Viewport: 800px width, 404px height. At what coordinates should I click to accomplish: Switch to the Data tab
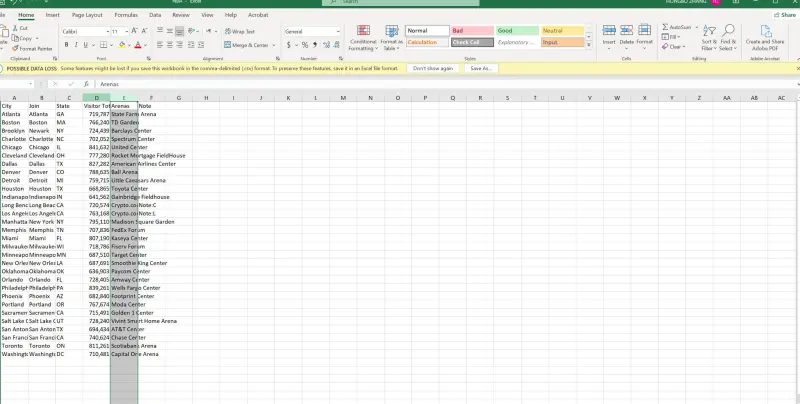[x=155, y=15]
